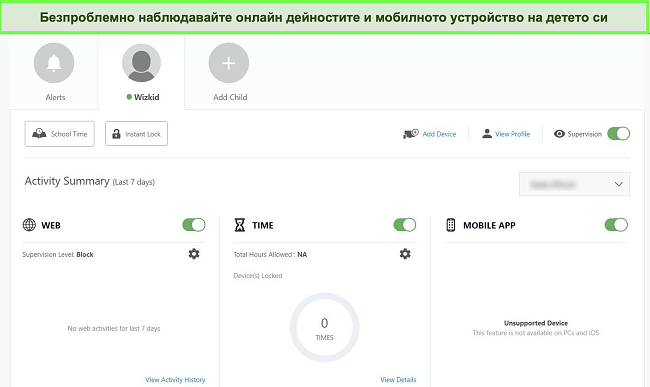Toggle the Supervision switch
Image resolution: width=650 pixels, height=387 pixels.
pyautogui.click(x=618, y=133)
